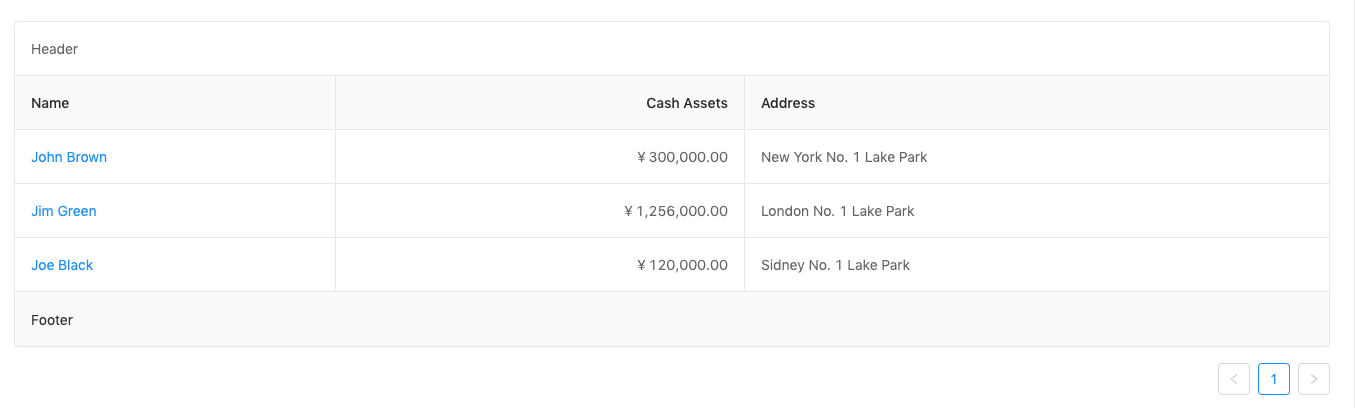Open the Jim Green link
Image resolution: width=1355 pixels, height=408 pixels.
(64, 211)
